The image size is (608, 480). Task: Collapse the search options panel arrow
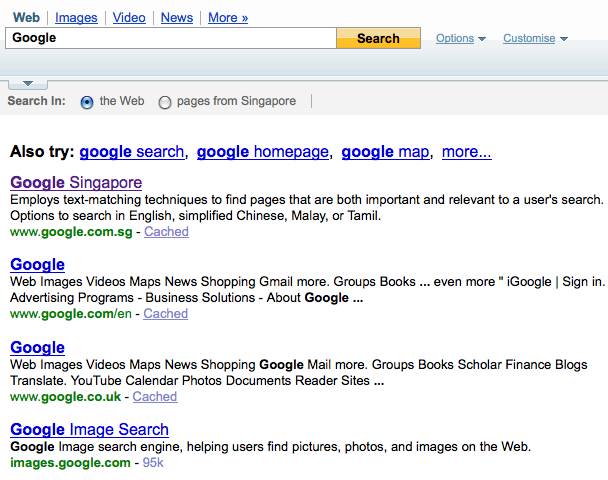28,84
